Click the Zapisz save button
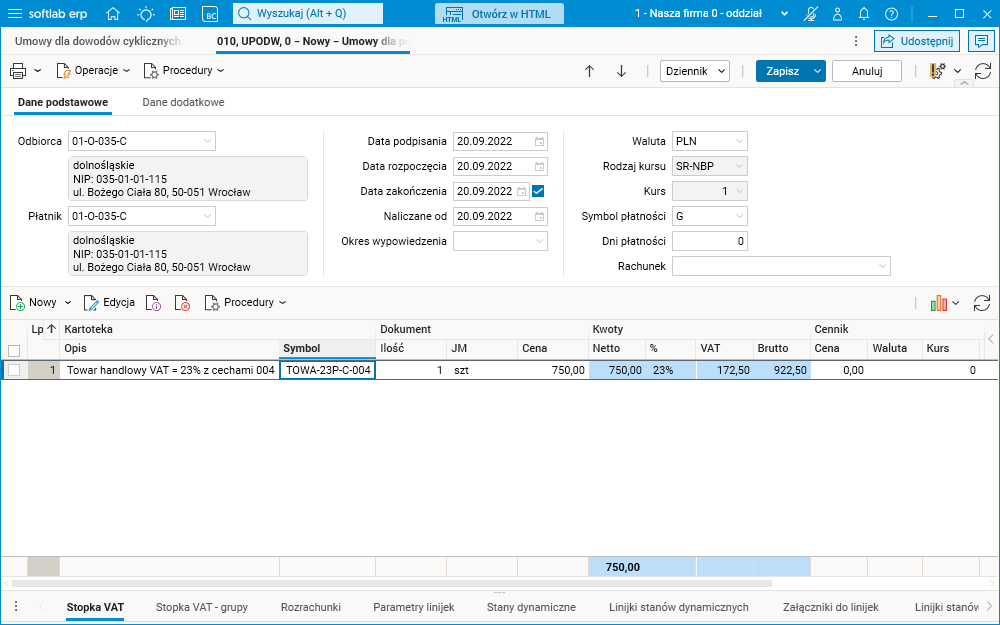The image size is (1000, 625). pyautogui.click(x=783, y=71)
